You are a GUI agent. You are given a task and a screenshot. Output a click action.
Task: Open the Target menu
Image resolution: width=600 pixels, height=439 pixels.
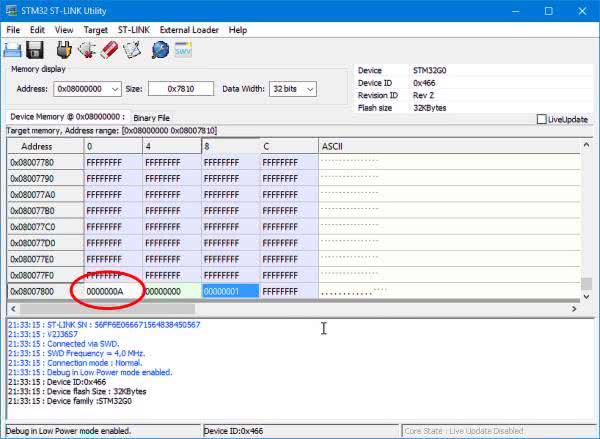(x=96, y=30)
